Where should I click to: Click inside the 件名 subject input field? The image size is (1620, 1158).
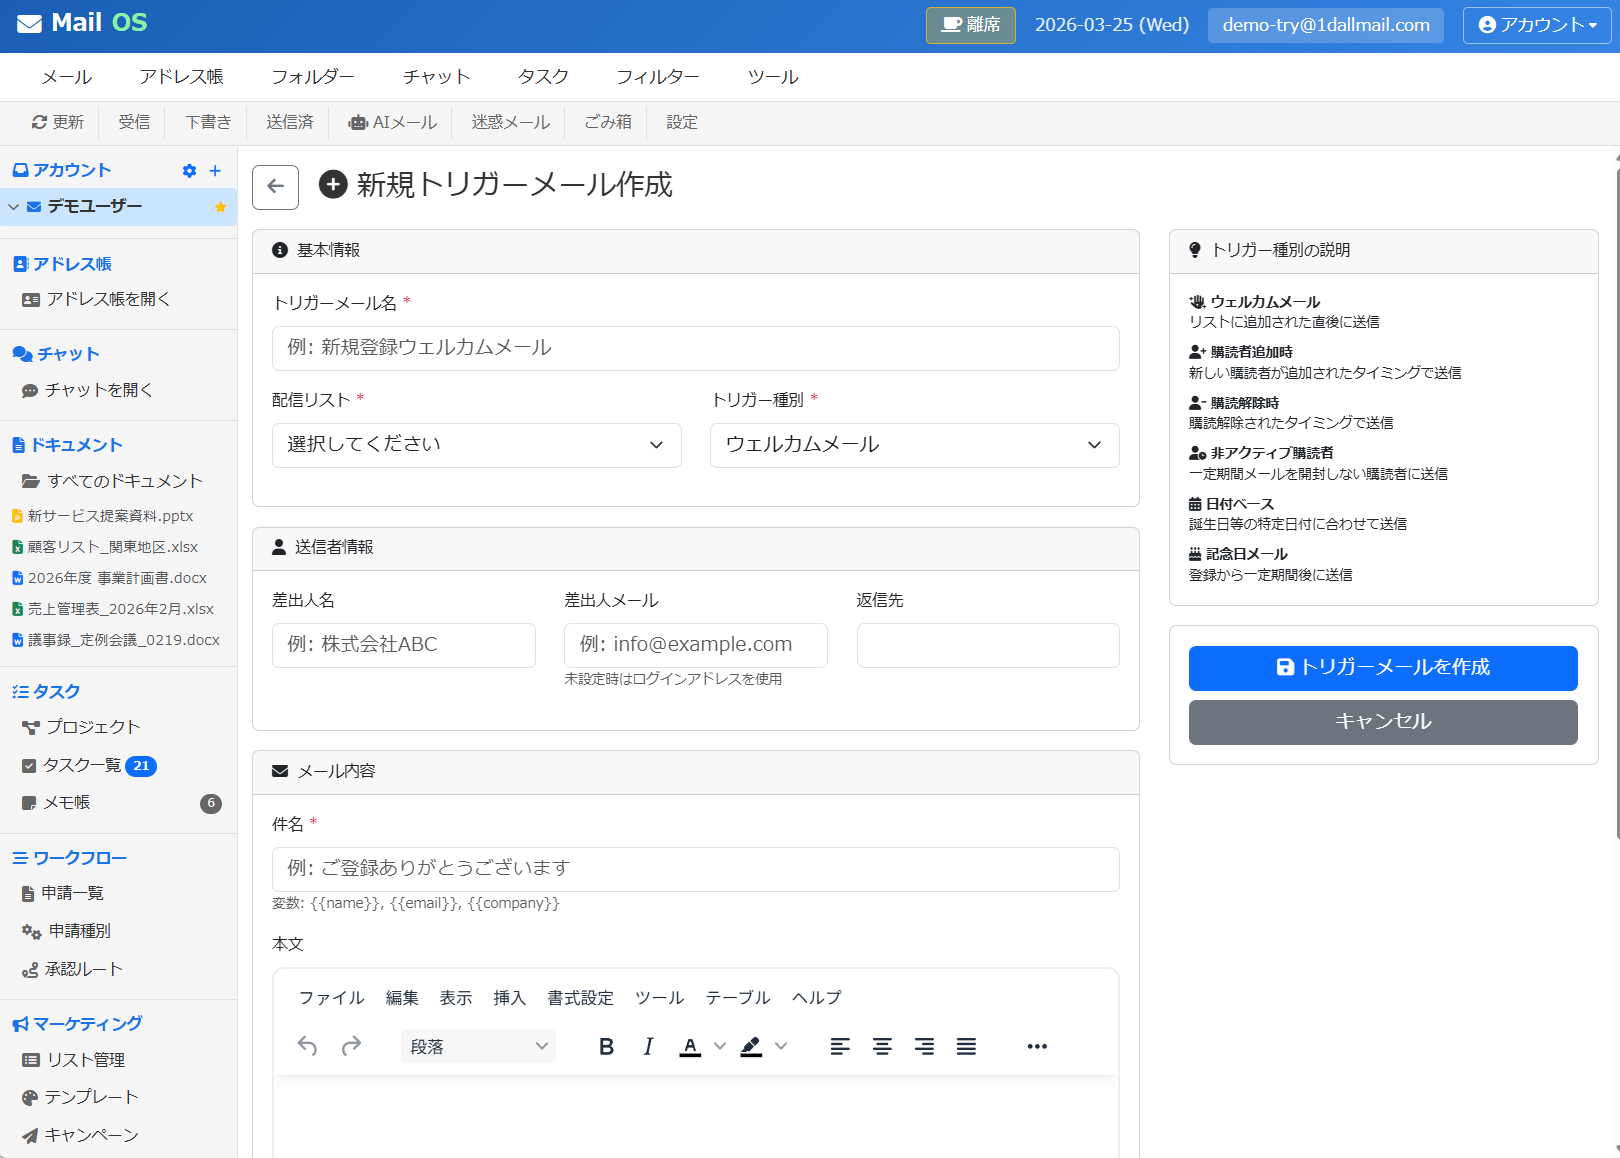click(x=695, y=869)
